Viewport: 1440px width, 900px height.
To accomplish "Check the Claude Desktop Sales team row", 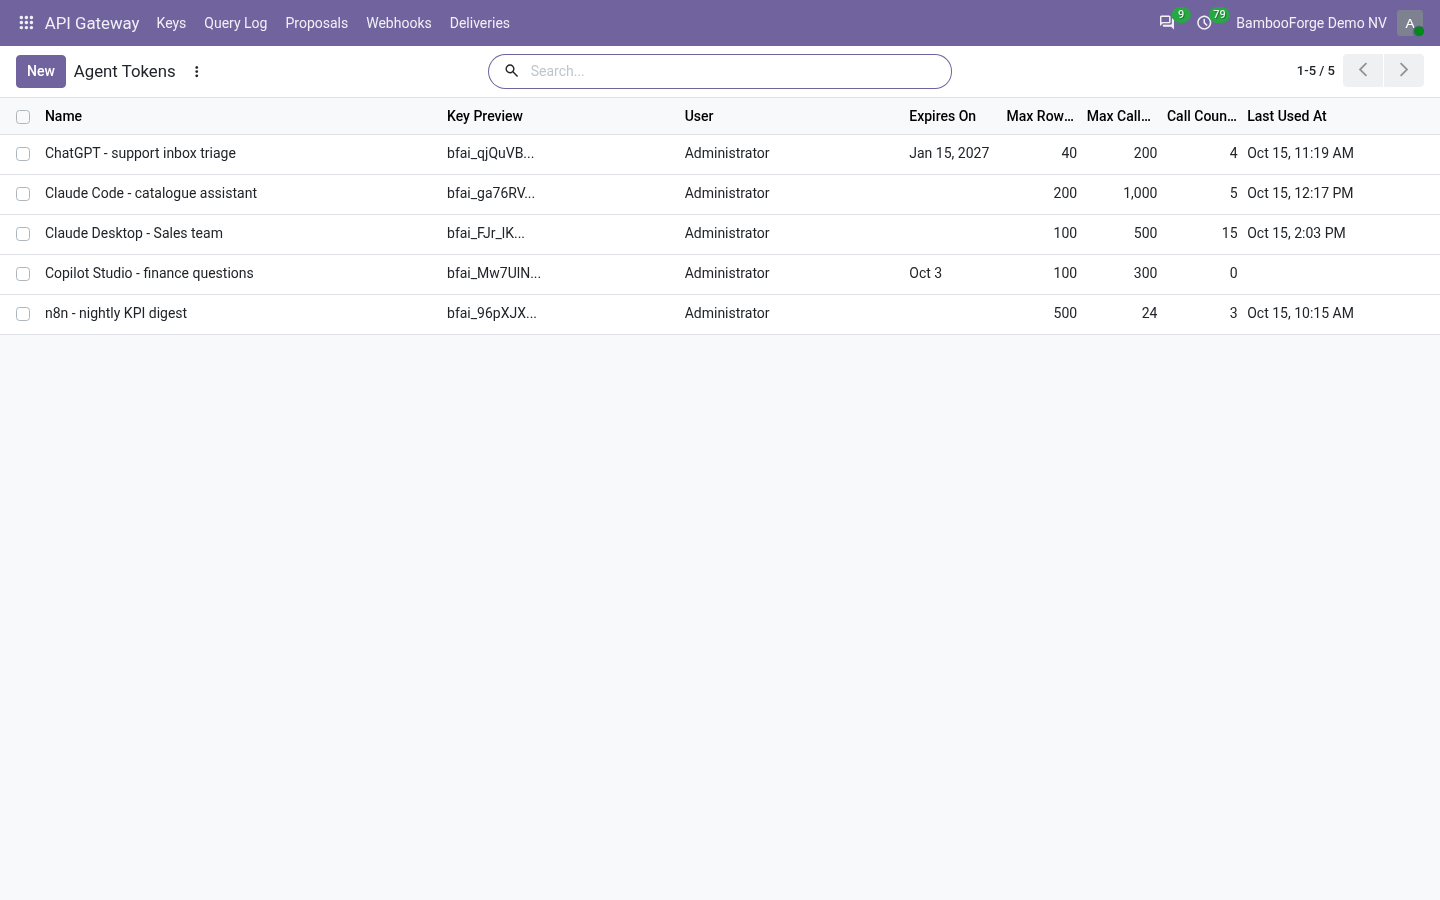I will (x=23, y=234).
